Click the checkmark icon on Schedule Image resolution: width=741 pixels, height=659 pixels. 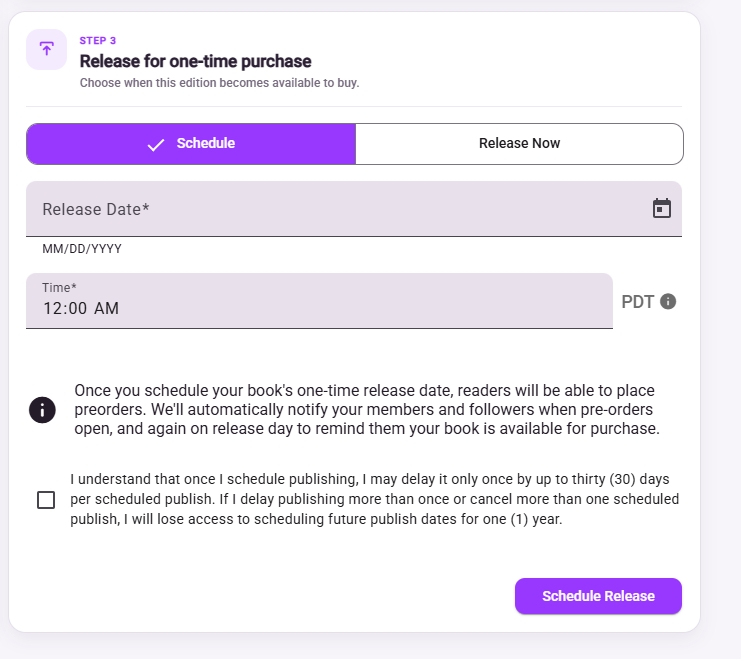pos(156,144)
